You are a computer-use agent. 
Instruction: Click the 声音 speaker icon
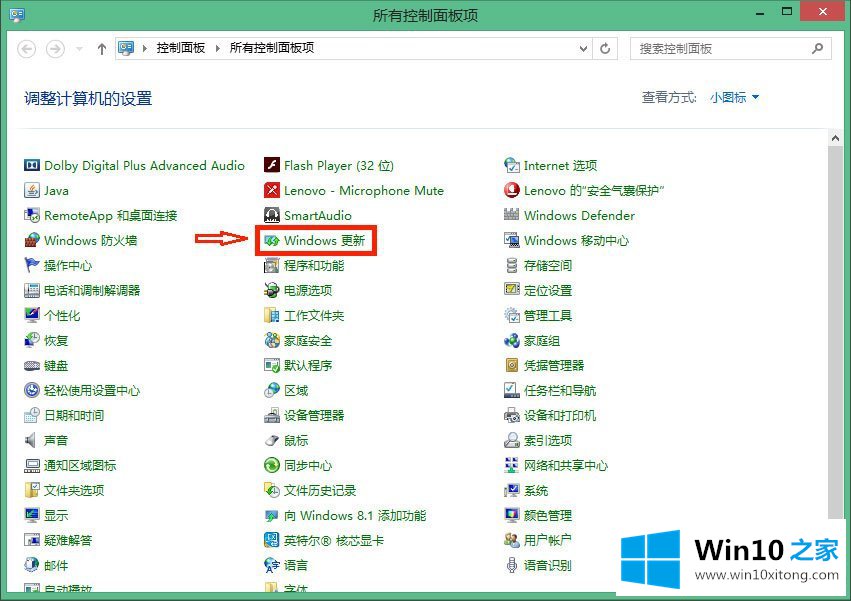tap(31, 440)
